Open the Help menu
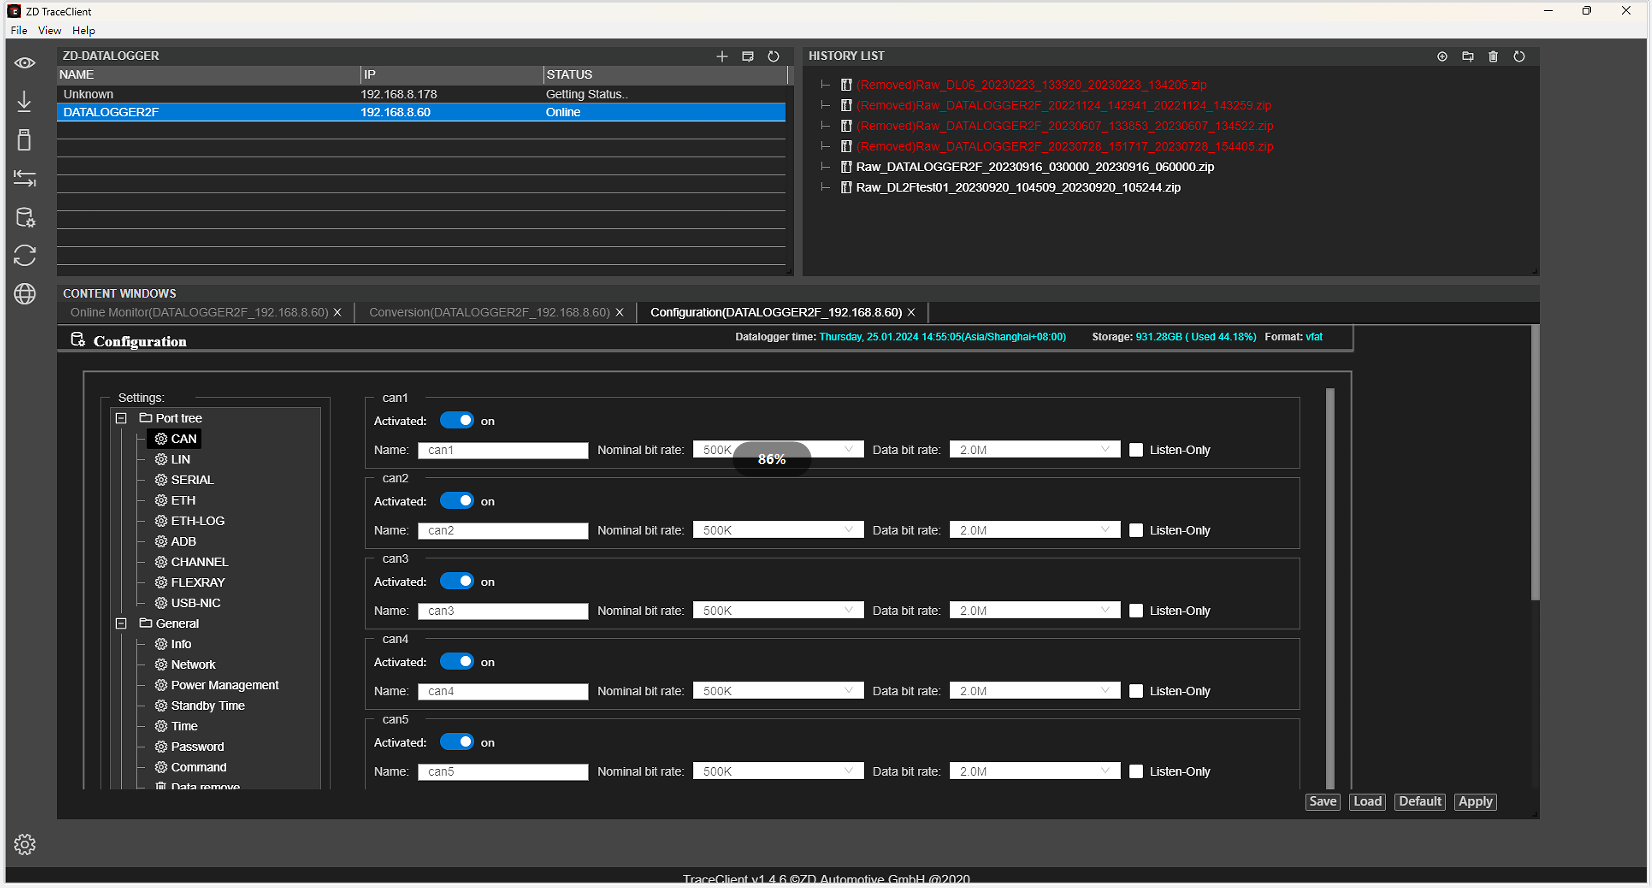1652x888 pixels. click(84, 31)
